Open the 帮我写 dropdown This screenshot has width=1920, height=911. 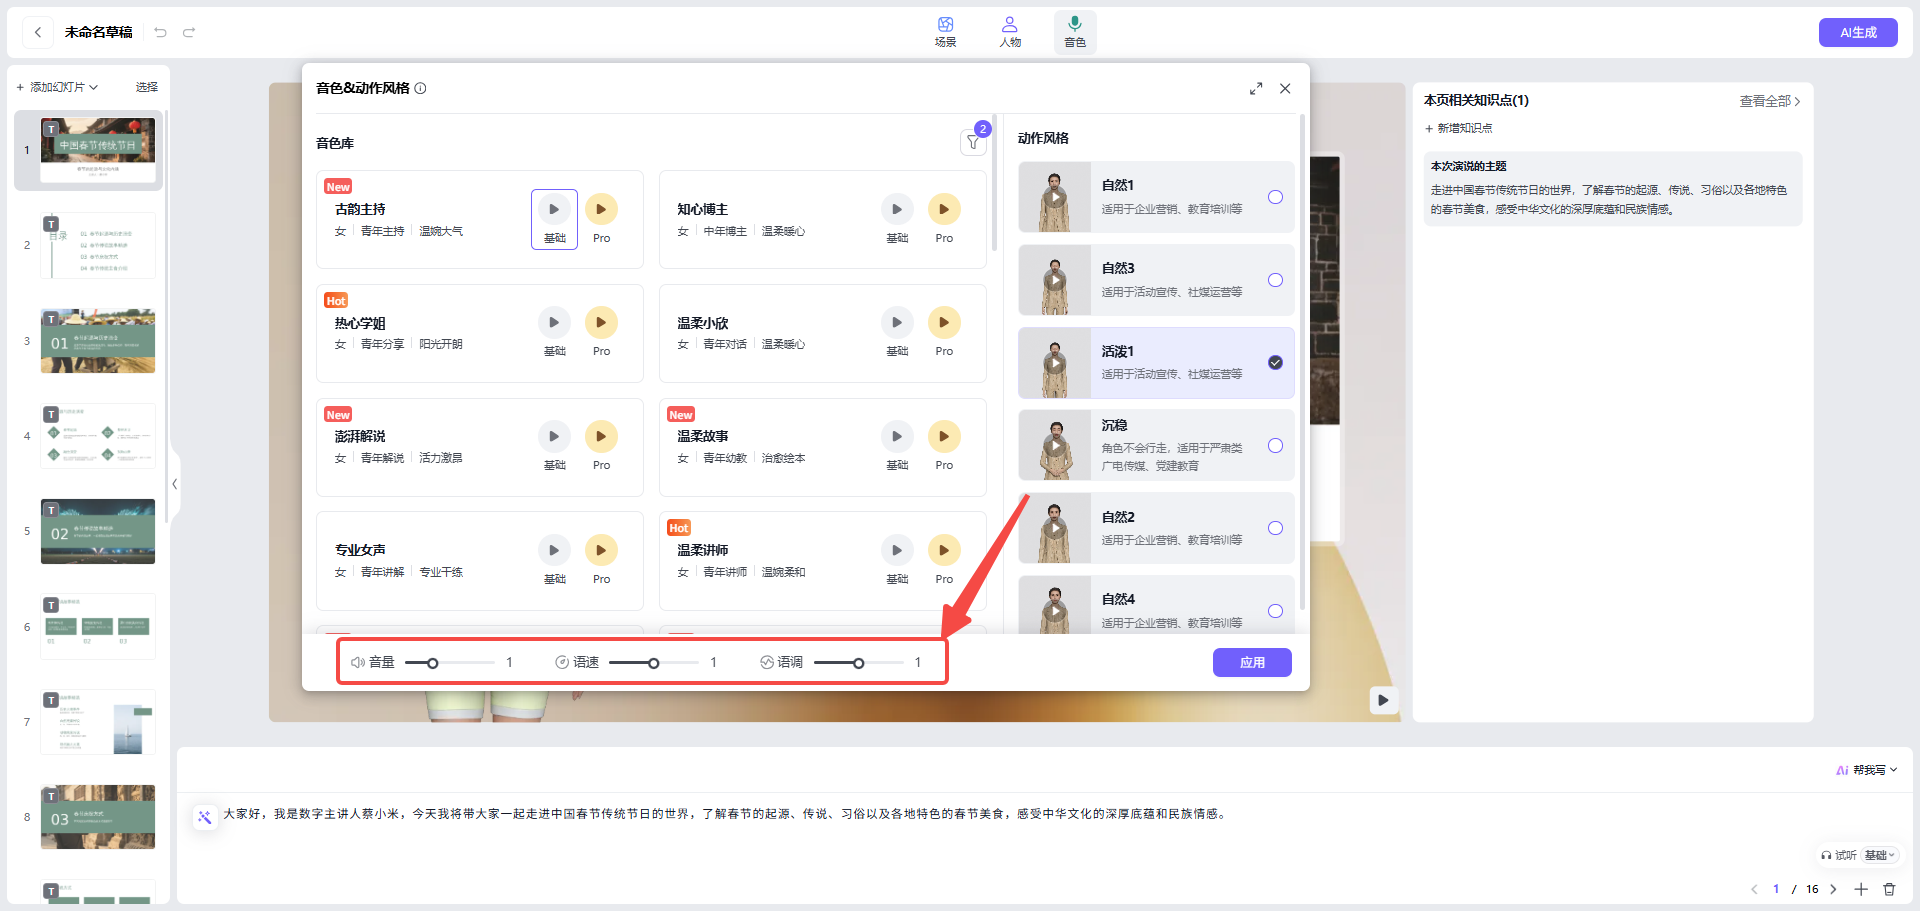[x=1866, y=769]
